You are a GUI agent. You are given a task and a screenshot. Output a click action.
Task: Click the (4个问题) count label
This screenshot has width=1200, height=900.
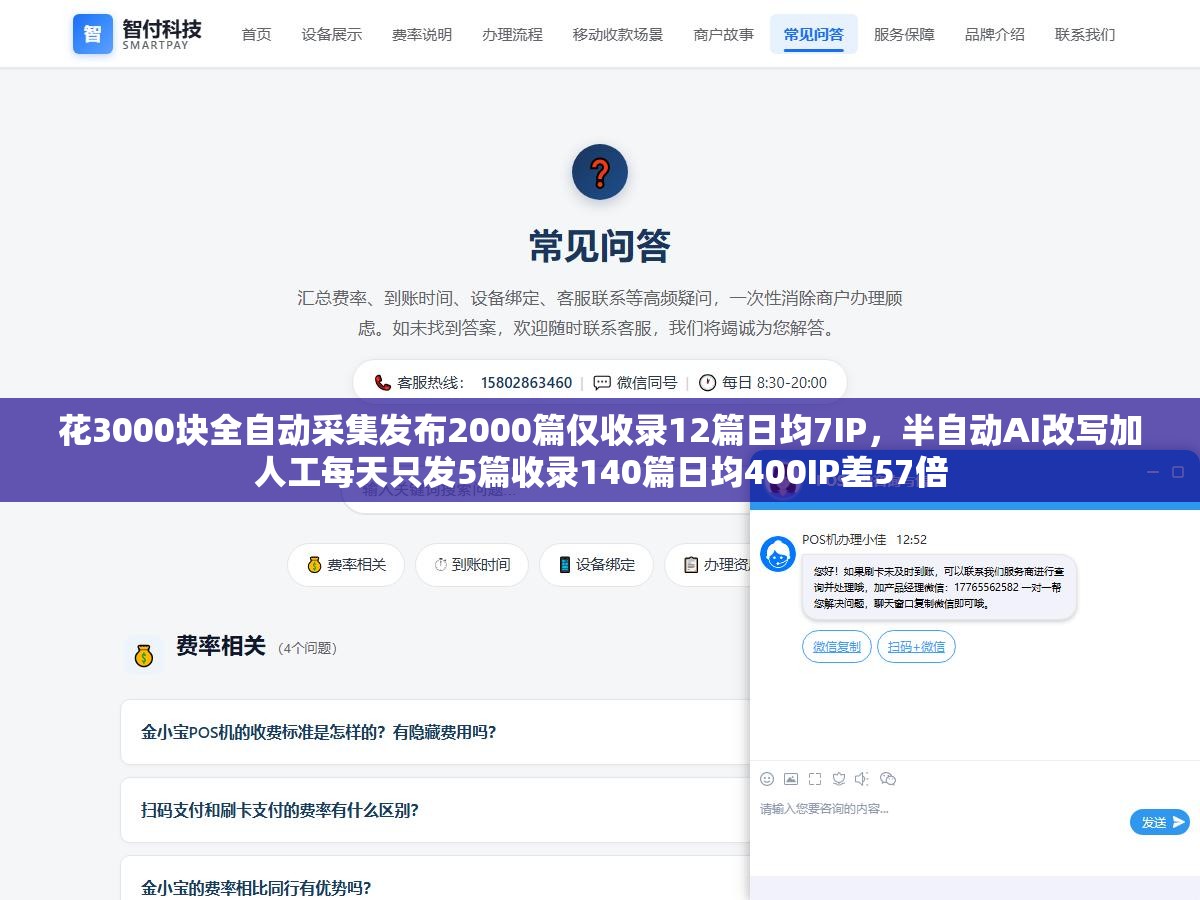(307, 648)
